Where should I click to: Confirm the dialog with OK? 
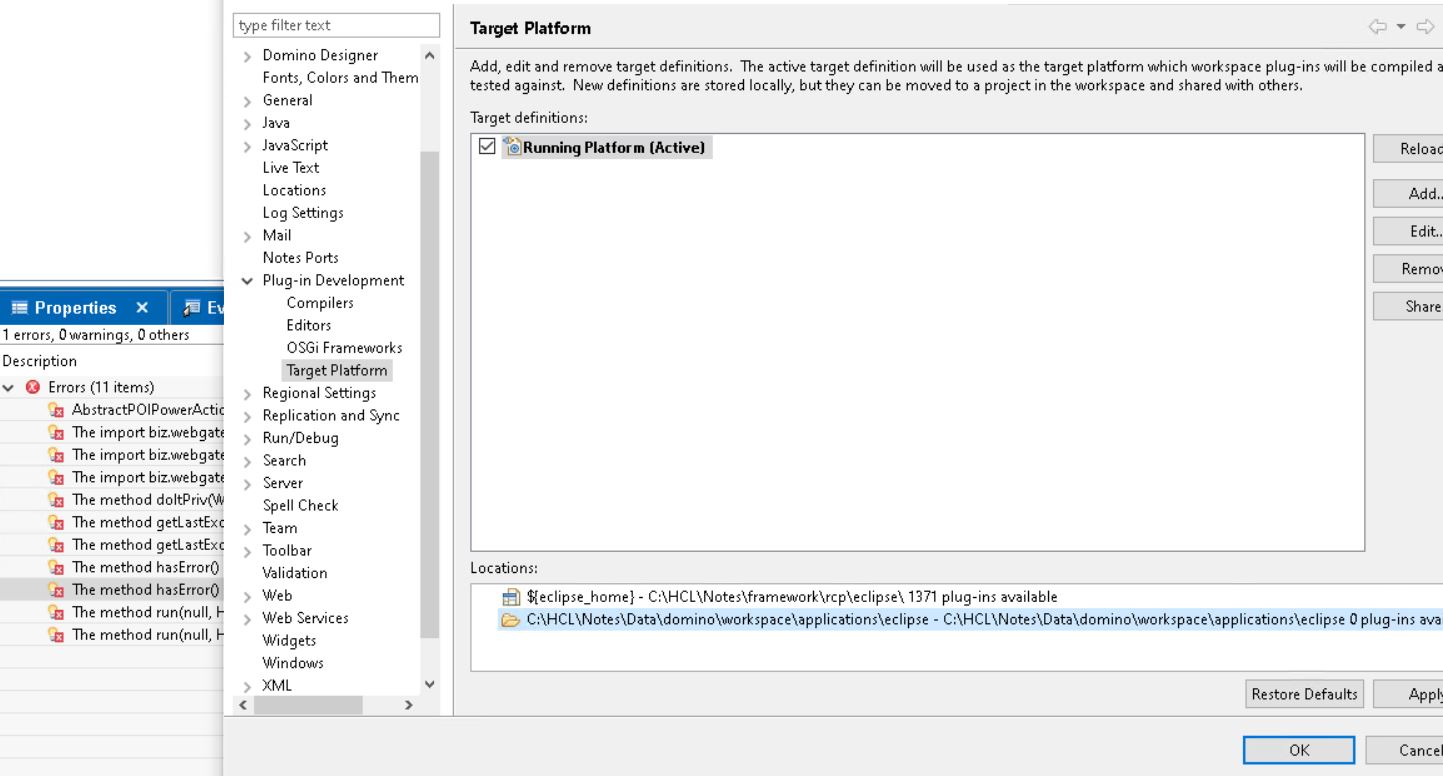click(1298, 750)
